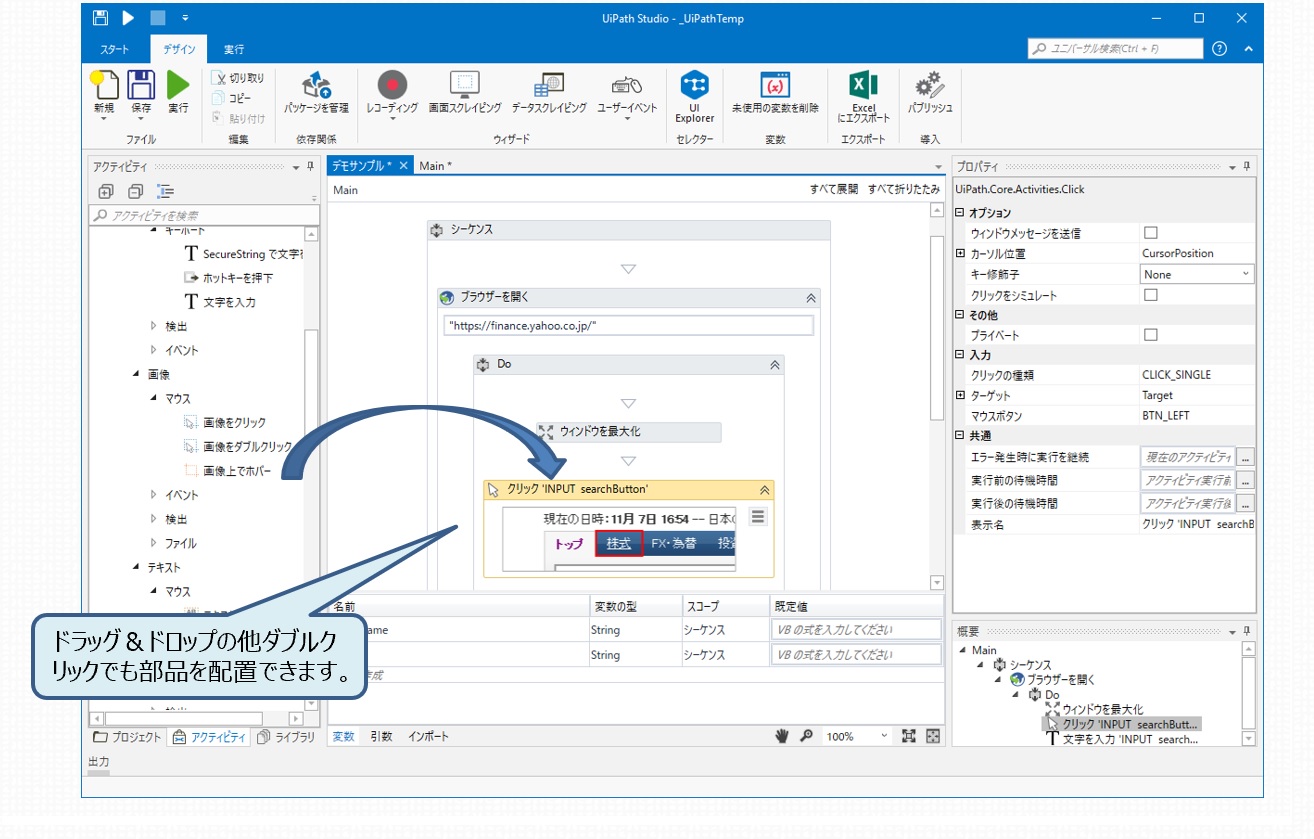The width and height of the screenshot is (1314, 839).
Task: Pin the プロパティ panel
Action: coord(1247,167)
